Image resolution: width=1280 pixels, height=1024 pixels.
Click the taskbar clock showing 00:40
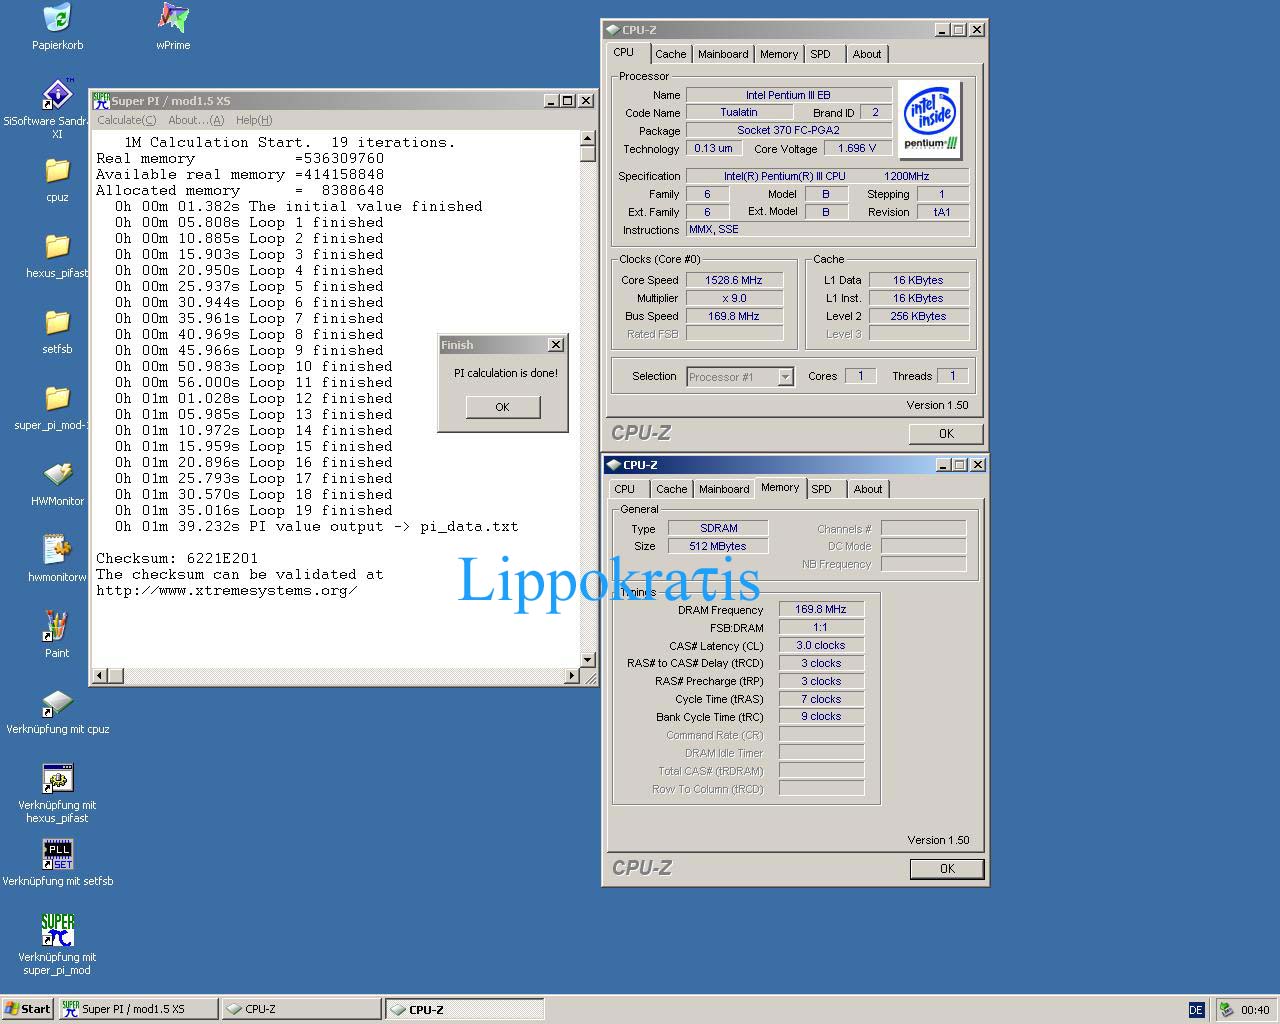point(1255,1010)
